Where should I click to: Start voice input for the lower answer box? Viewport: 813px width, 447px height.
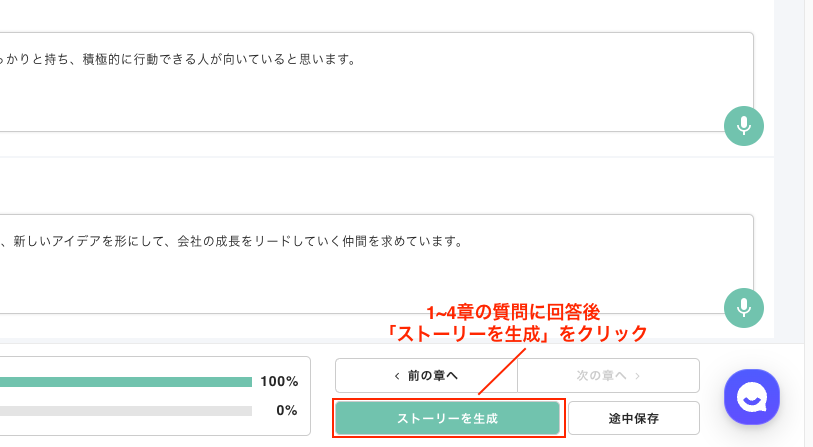point(743,308)
